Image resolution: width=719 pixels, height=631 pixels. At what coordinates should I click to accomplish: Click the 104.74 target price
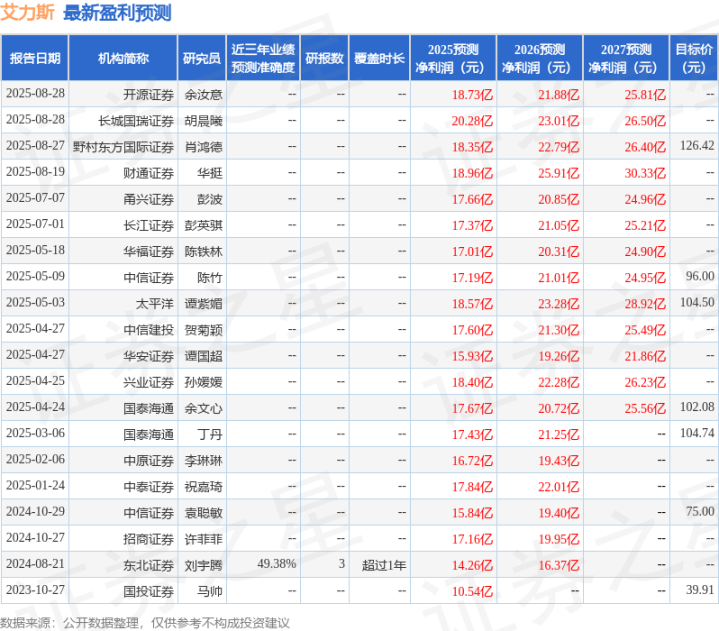tap(697, 433)
